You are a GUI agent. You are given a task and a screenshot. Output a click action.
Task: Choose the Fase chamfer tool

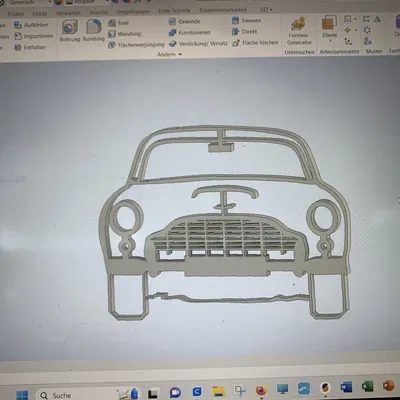(x=118, y=23)
